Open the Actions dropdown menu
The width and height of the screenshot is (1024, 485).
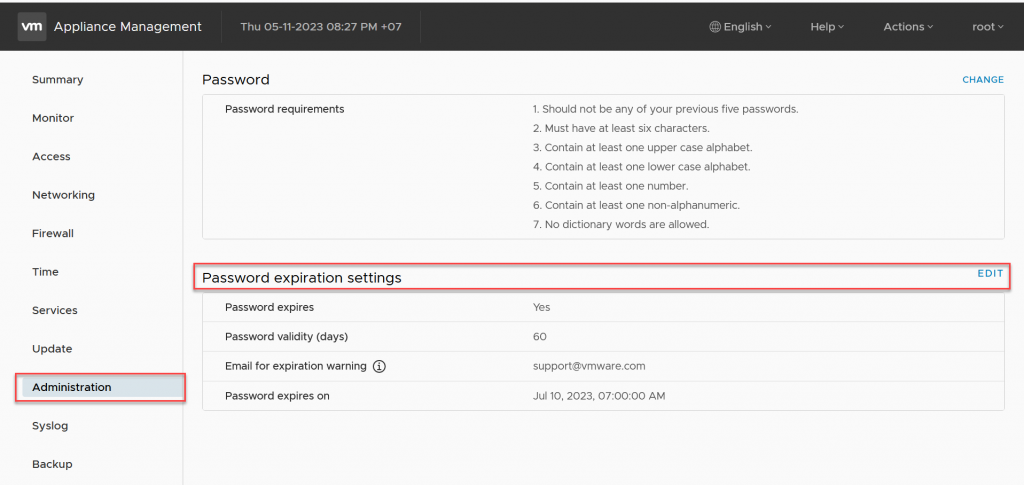tap(907, 27)
